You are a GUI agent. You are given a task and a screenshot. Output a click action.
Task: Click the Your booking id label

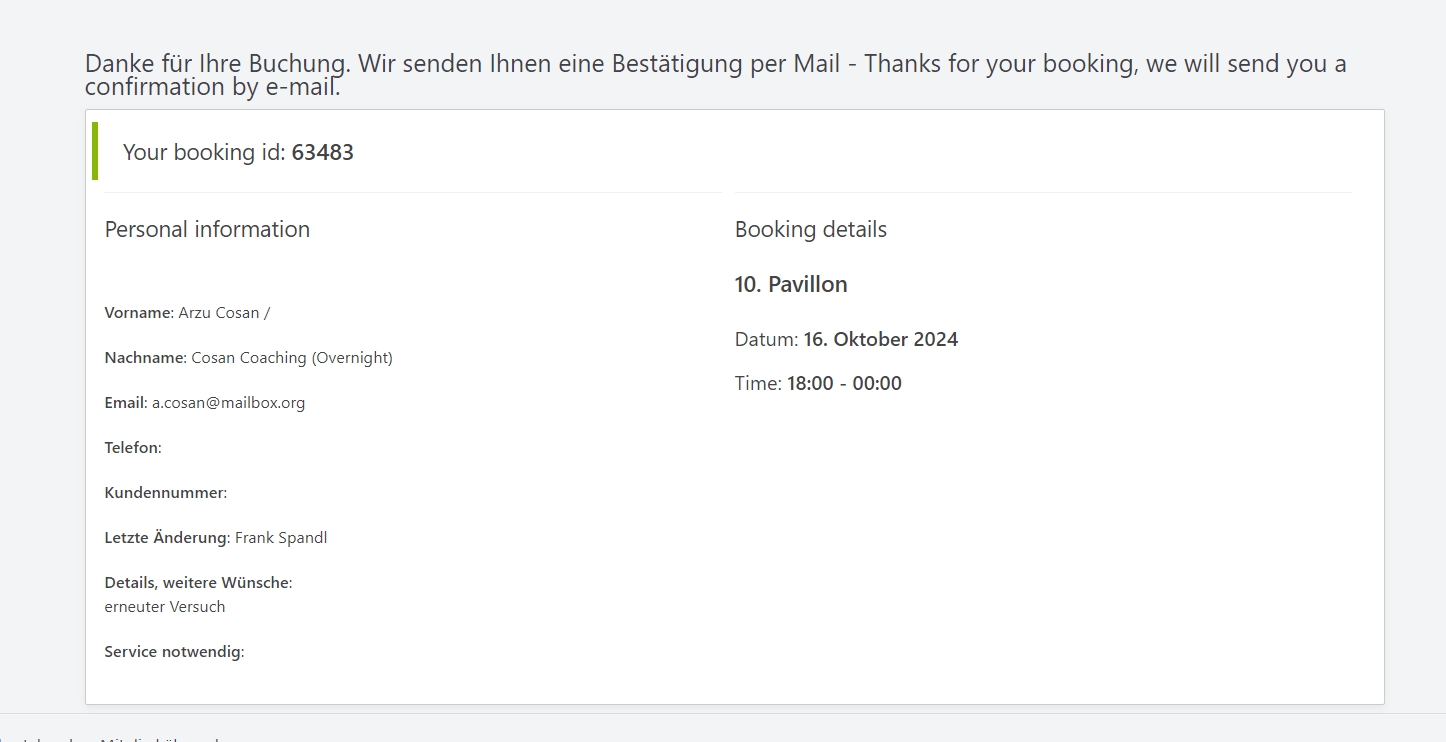tap(204, 152)
